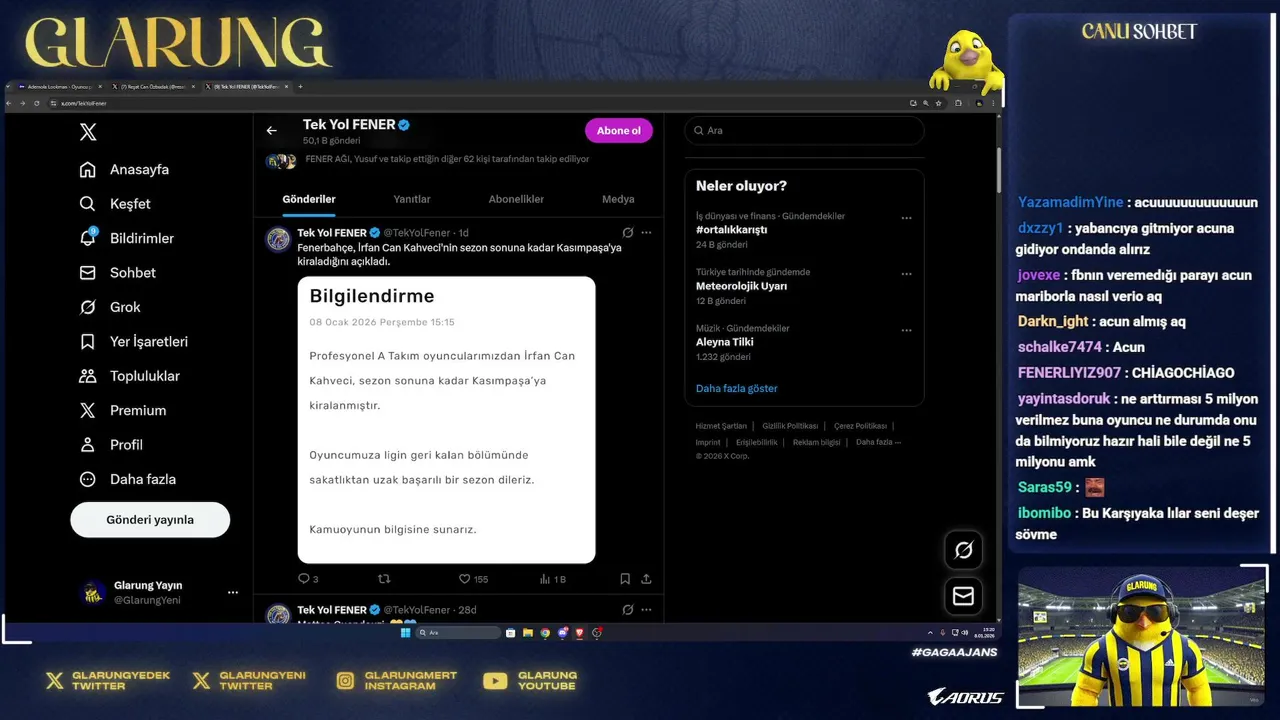Image resolution: width=1280 pixels, height=720 pixels.
Task: Open more options on İrfan Can post
Action: pyautogui.click(x=646, y=233)
